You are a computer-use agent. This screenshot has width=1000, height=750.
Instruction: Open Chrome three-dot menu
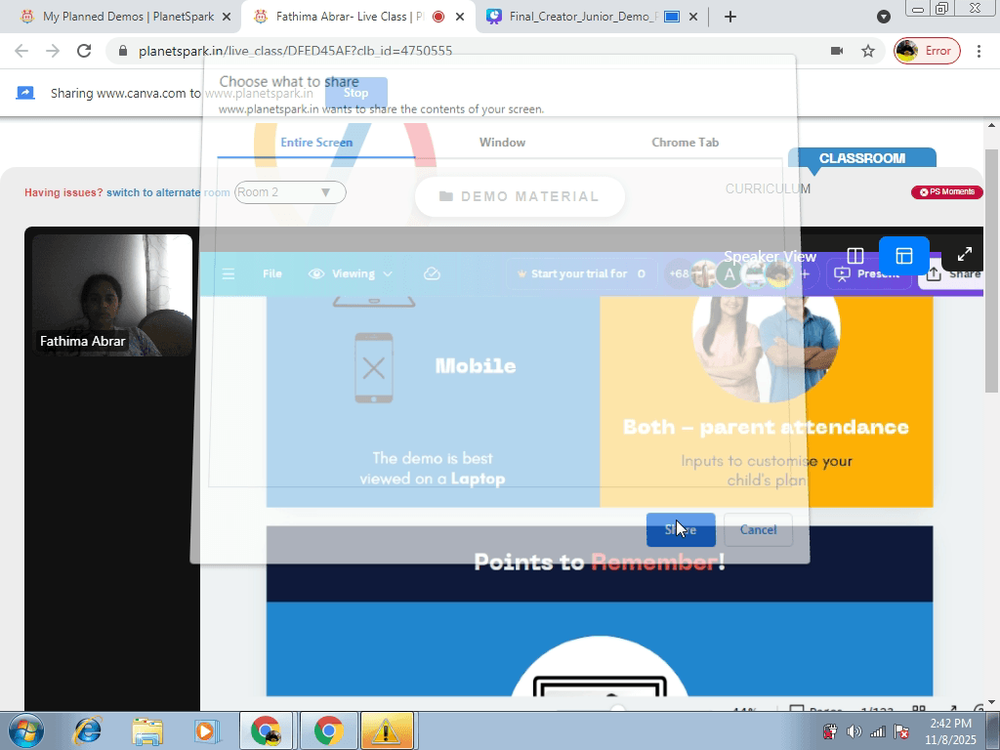pos(979,51)
